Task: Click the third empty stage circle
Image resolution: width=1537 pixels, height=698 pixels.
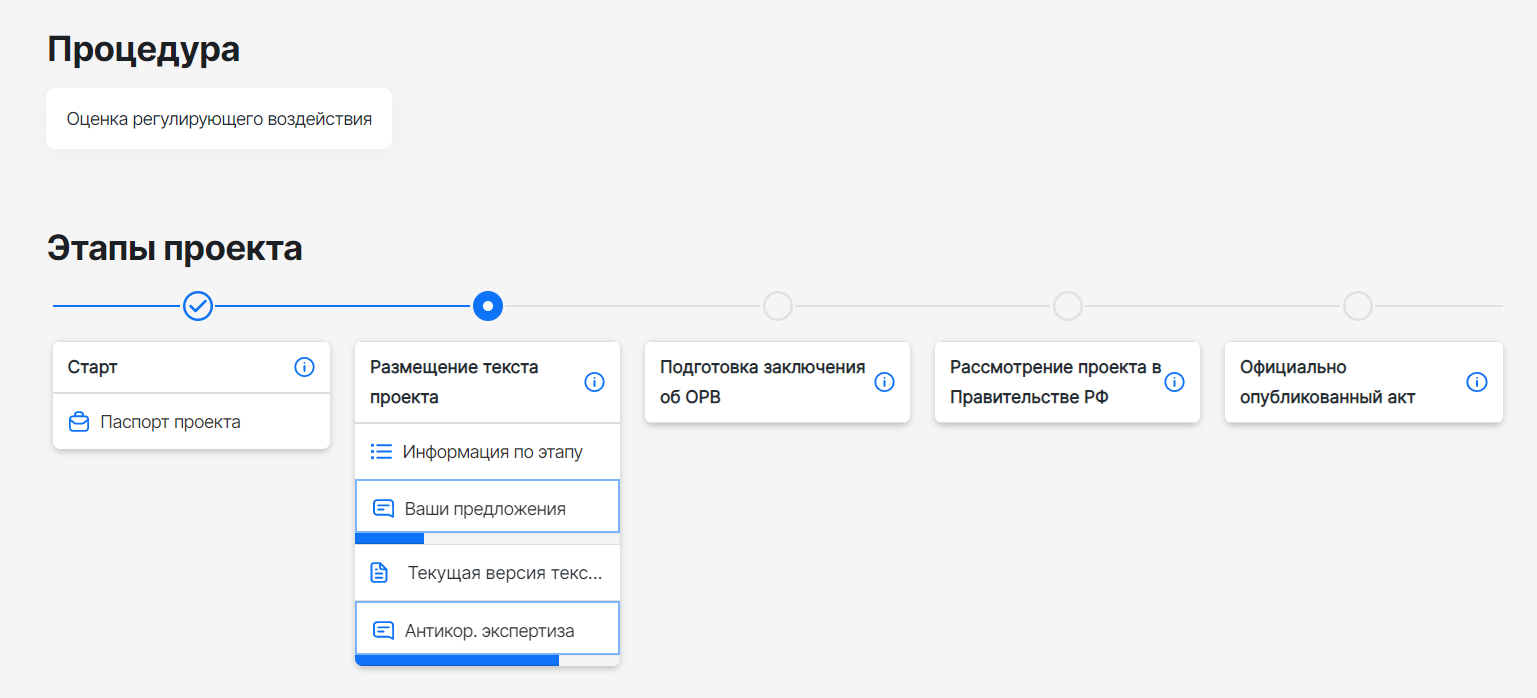Action: [778, 306]
